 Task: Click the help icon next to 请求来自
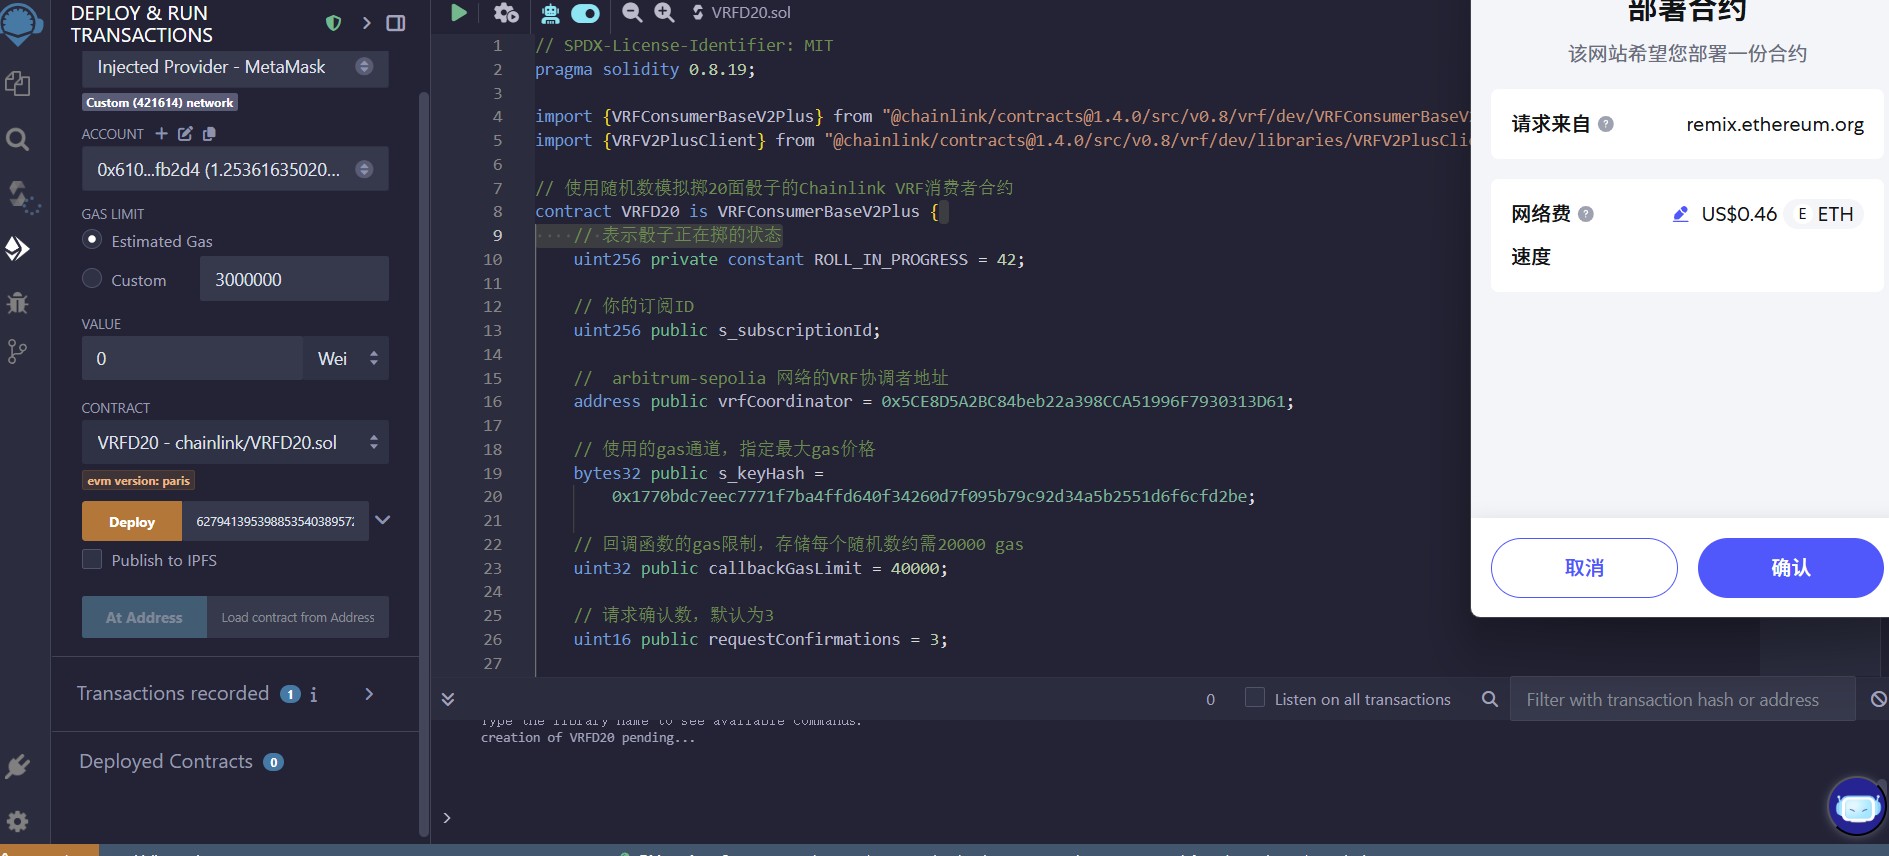point(1606,124)
